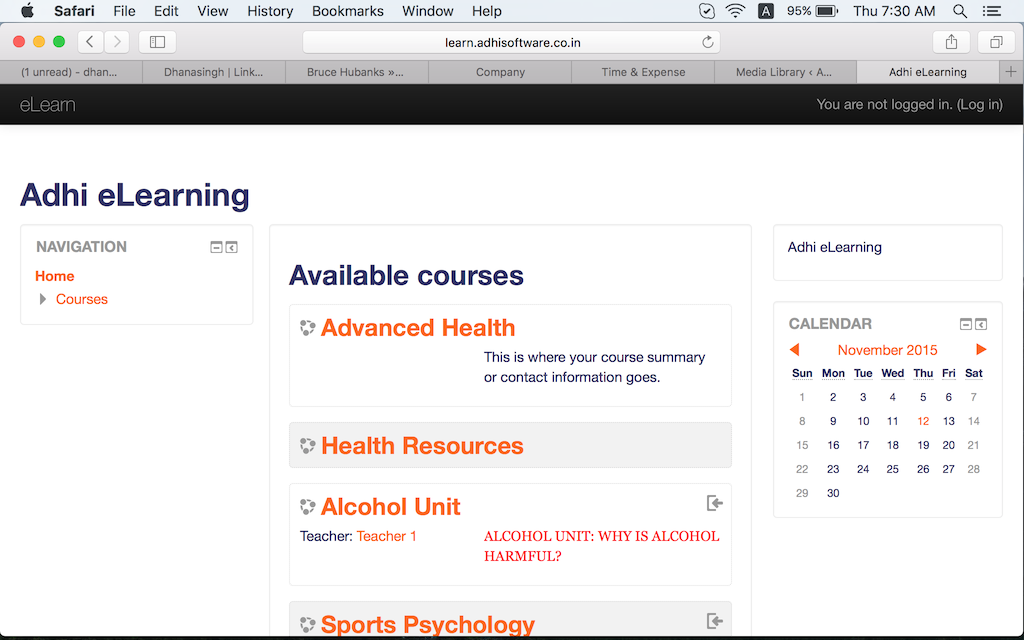
Task: Switch to the (1 unread) mail tab
Action: 69,72
